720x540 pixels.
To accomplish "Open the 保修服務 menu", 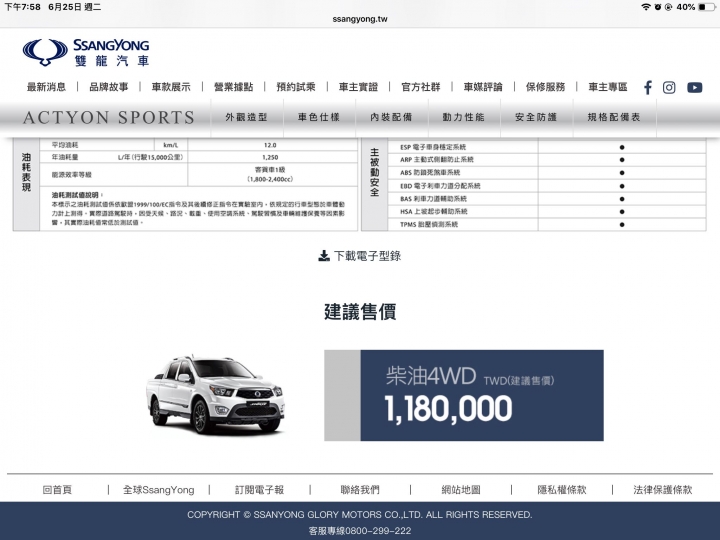I will pos(546,87).
